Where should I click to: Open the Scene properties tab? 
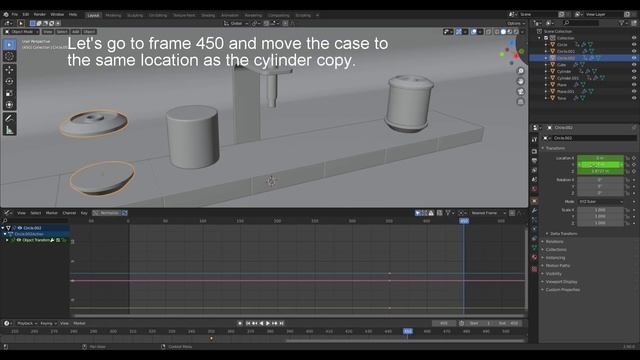tap(534, 180)
